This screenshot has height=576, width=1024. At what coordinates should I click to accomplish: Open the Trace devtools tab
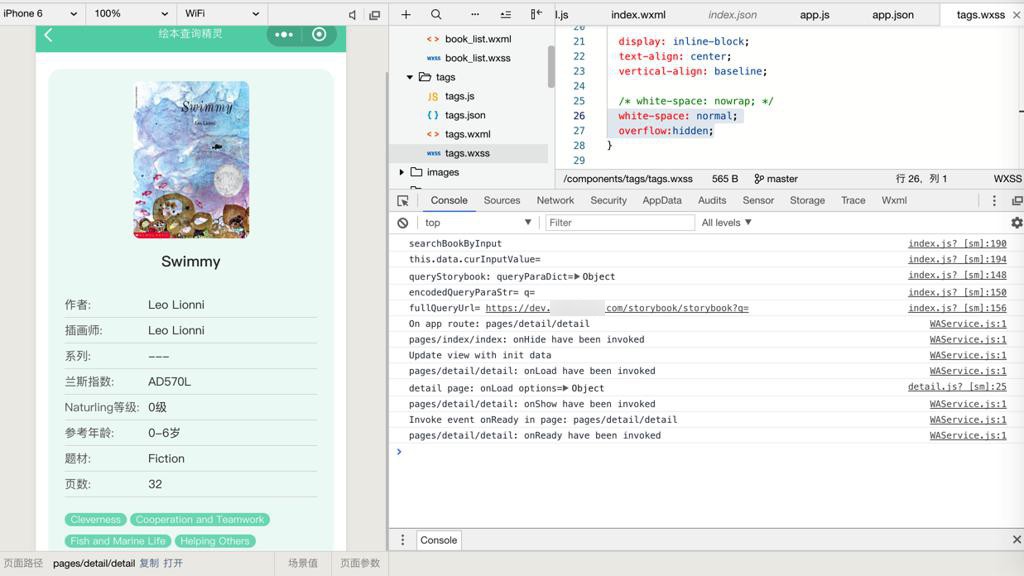coord(853,200)
